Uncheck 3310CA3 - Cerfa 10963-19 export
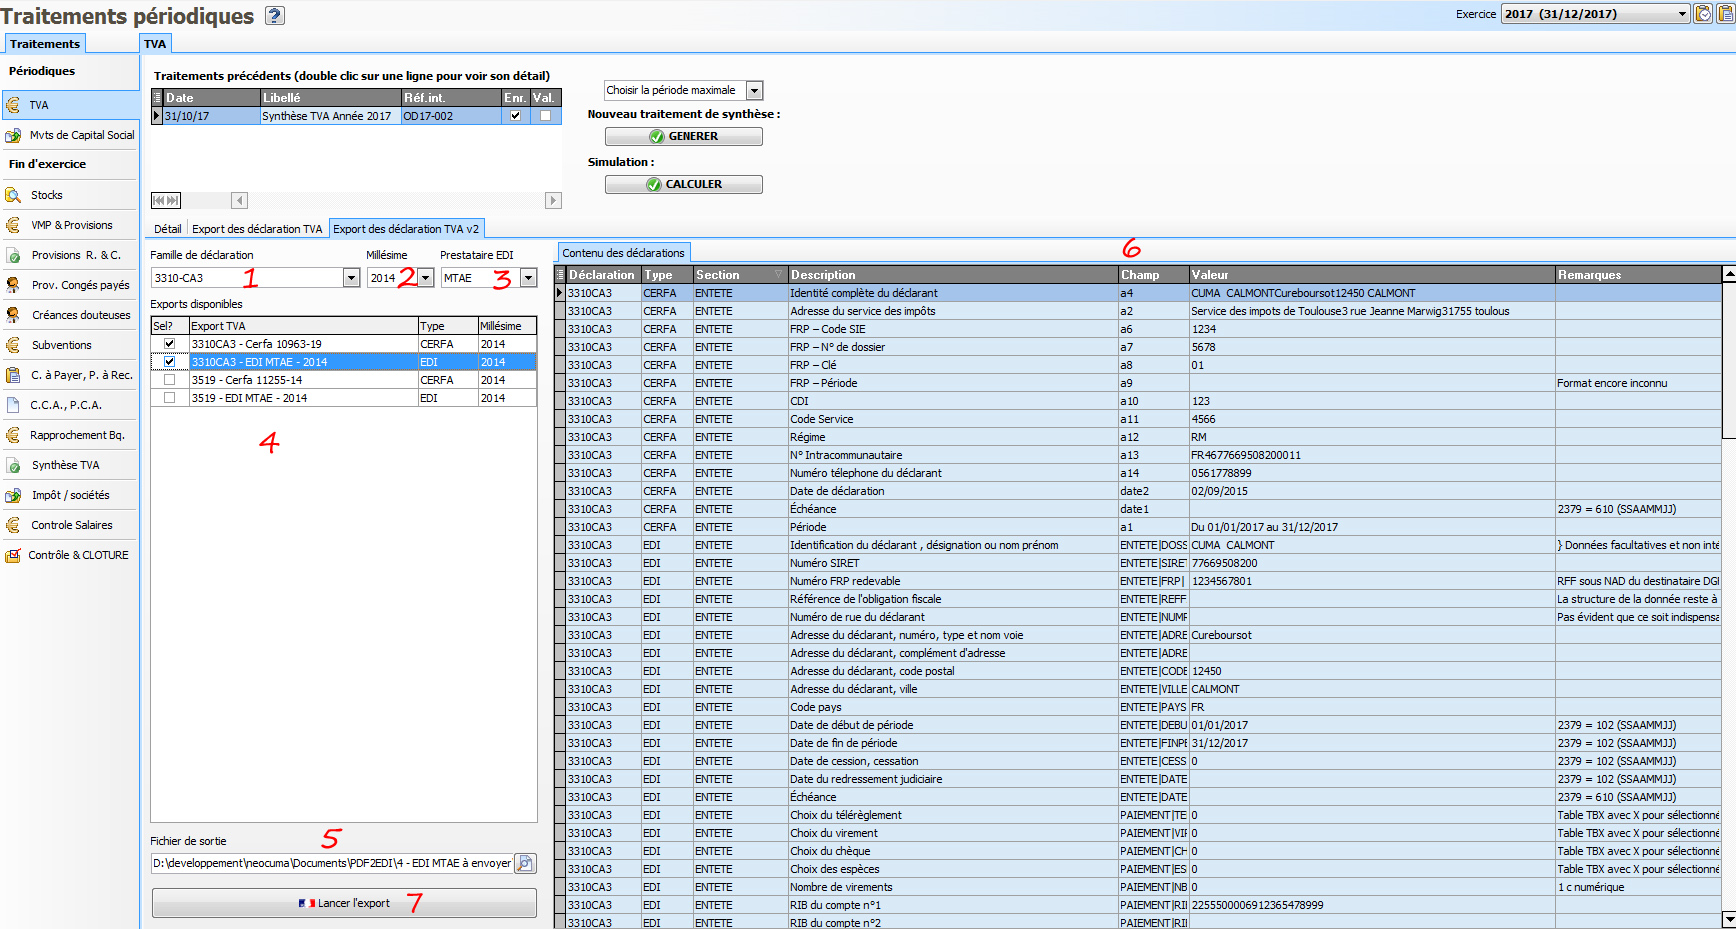1736x929 pixels. tap(170, 344)
